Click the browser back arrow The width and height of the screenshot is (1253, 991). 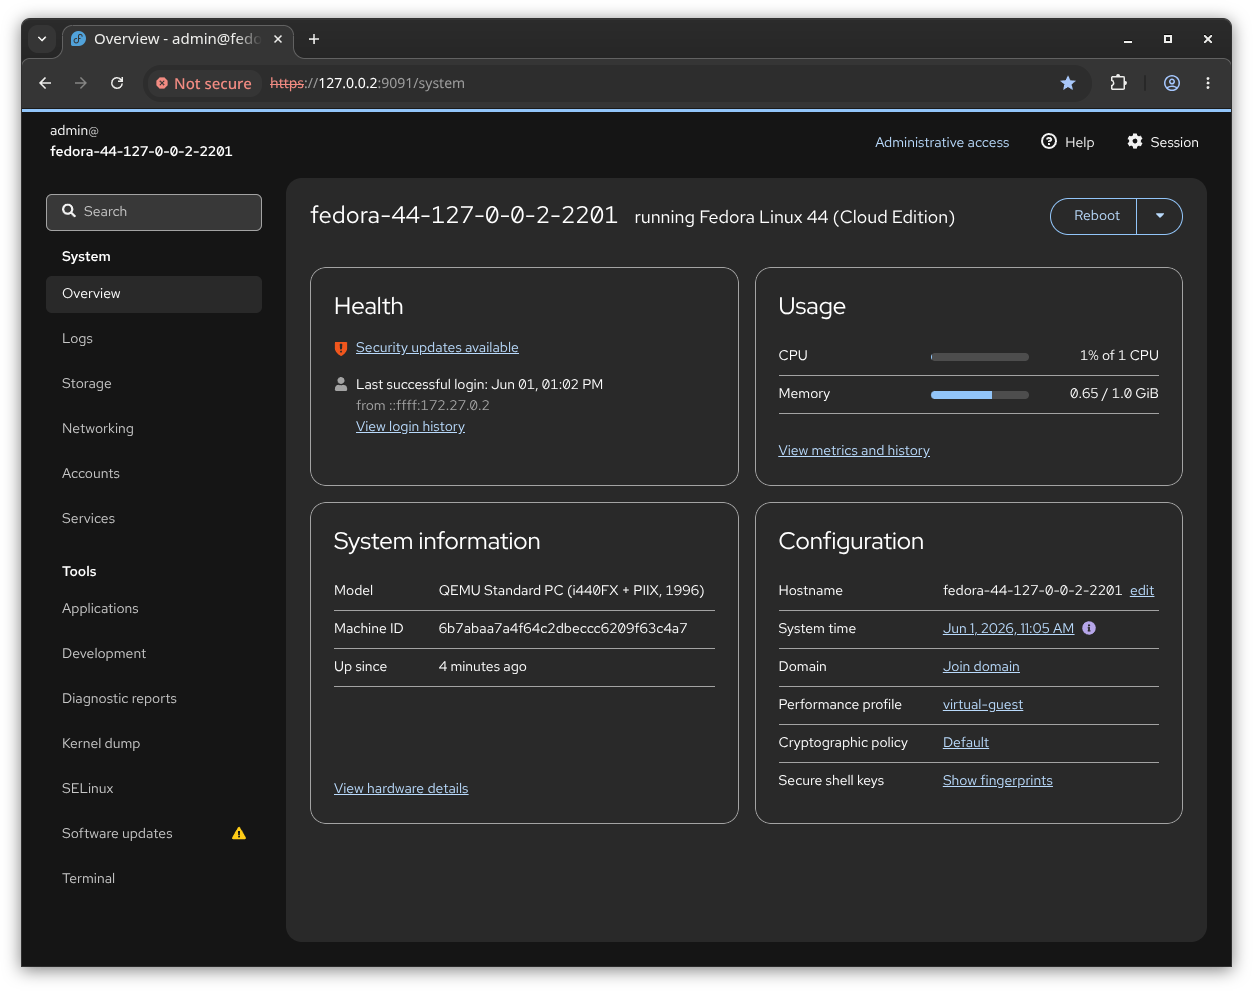[45, 83]
